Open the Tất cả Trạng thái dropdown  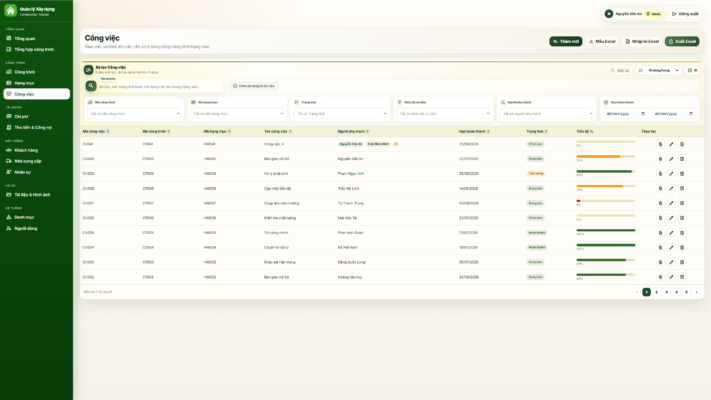[x=340, y=113]
